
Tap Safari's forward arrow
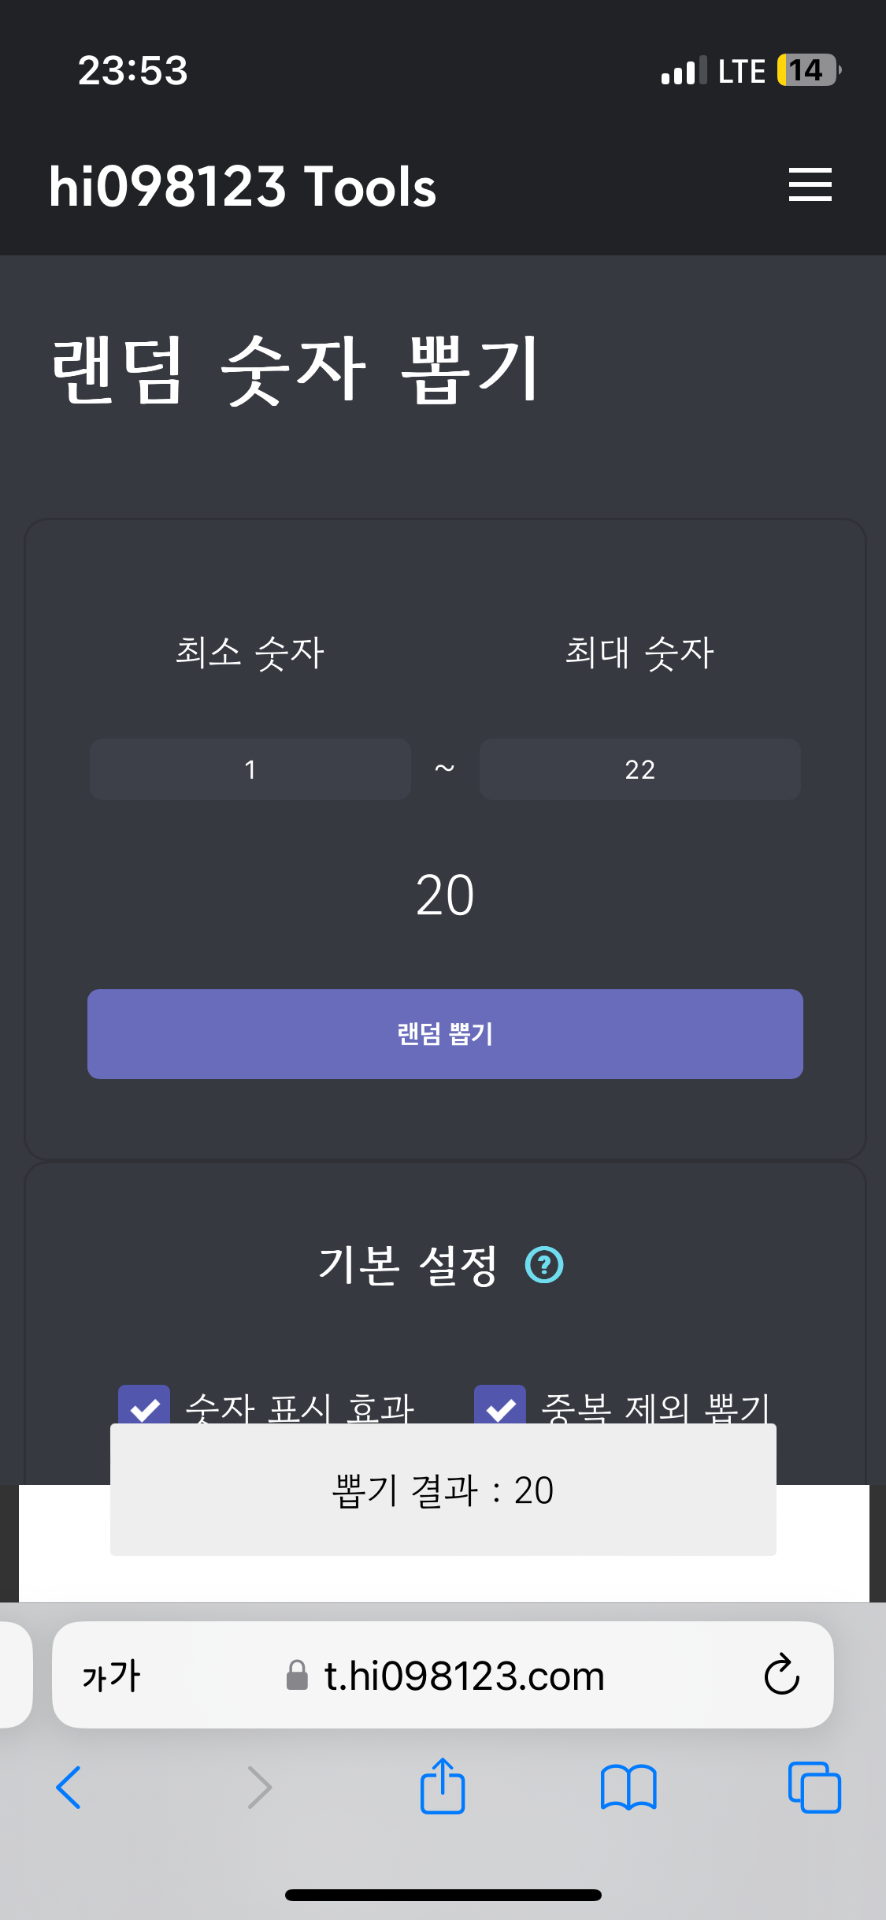coord(259,1787)
